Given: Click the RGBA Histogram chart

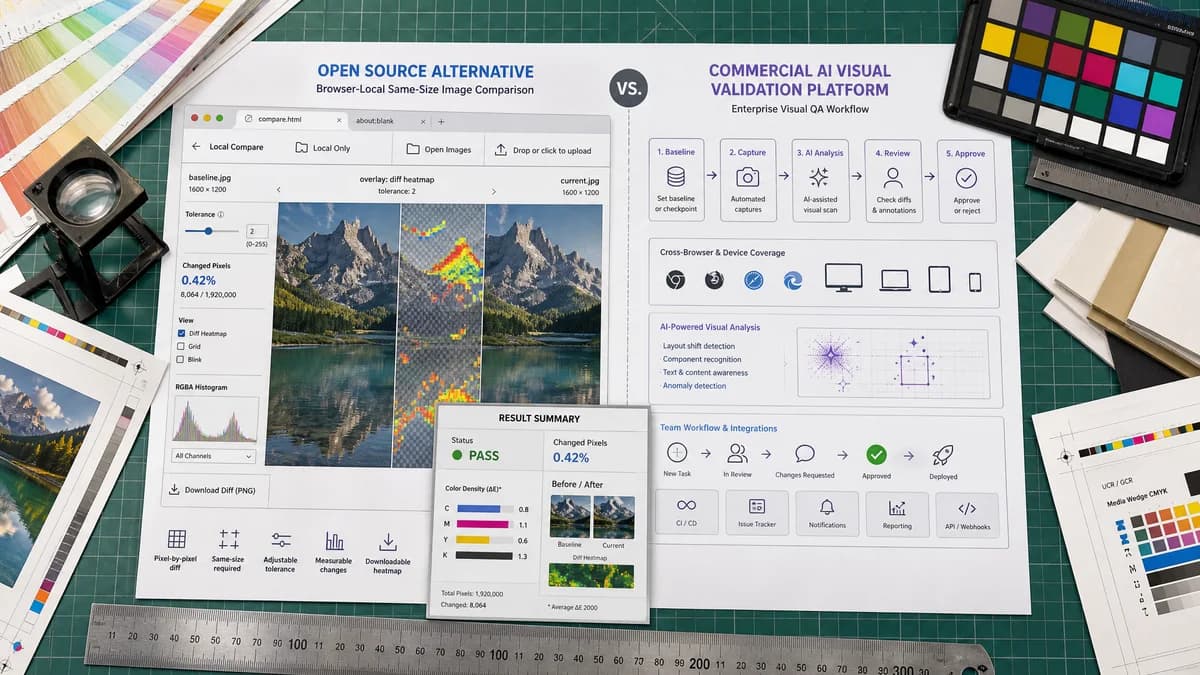Looking at the screenshot, I should tap(216, 418).
